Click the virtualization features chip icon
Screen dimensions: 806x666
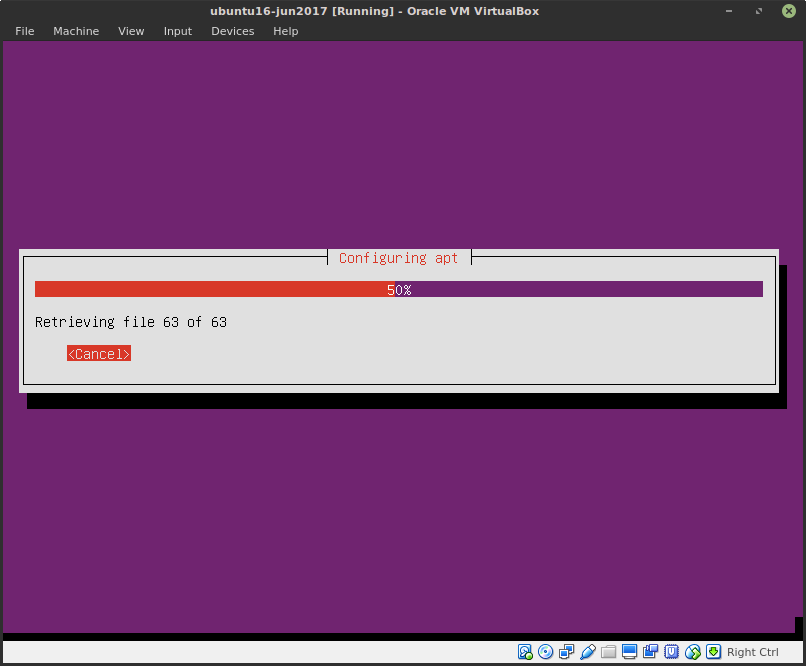672,651
